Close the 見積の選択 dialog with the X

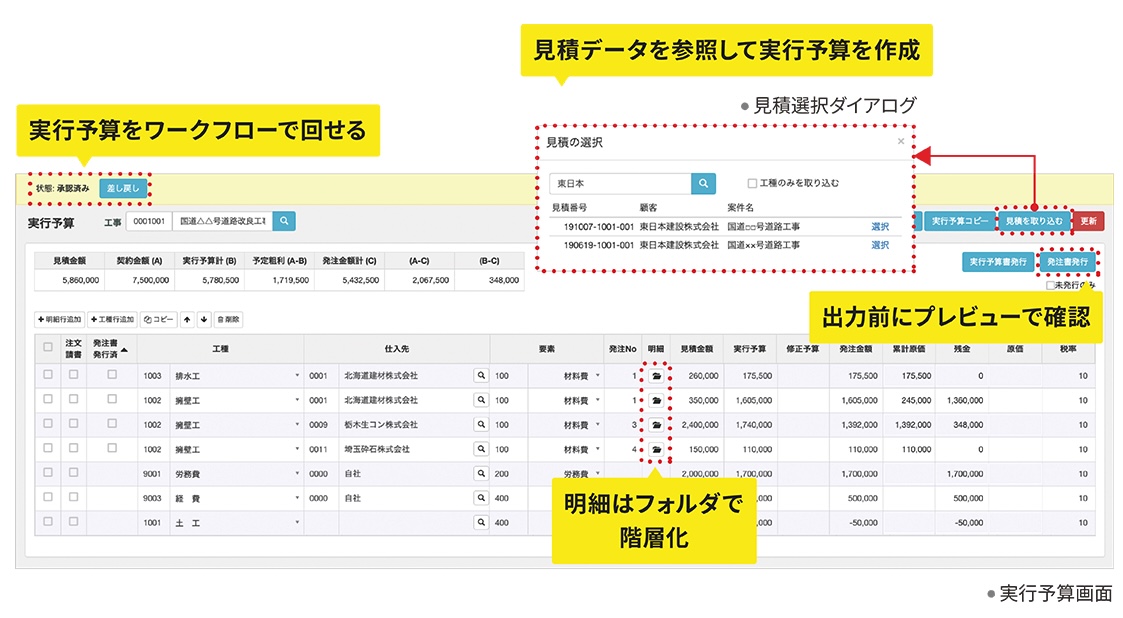pyautogui.click(x=901, y=141)
